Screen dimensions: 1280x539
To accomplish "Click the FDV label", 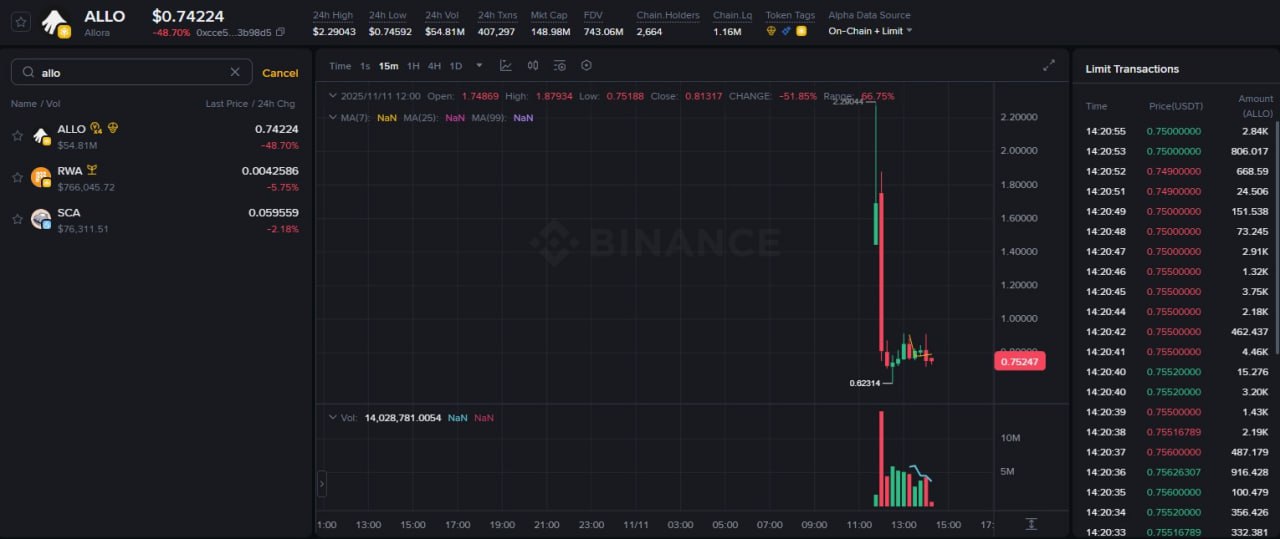I will (593, 16).
